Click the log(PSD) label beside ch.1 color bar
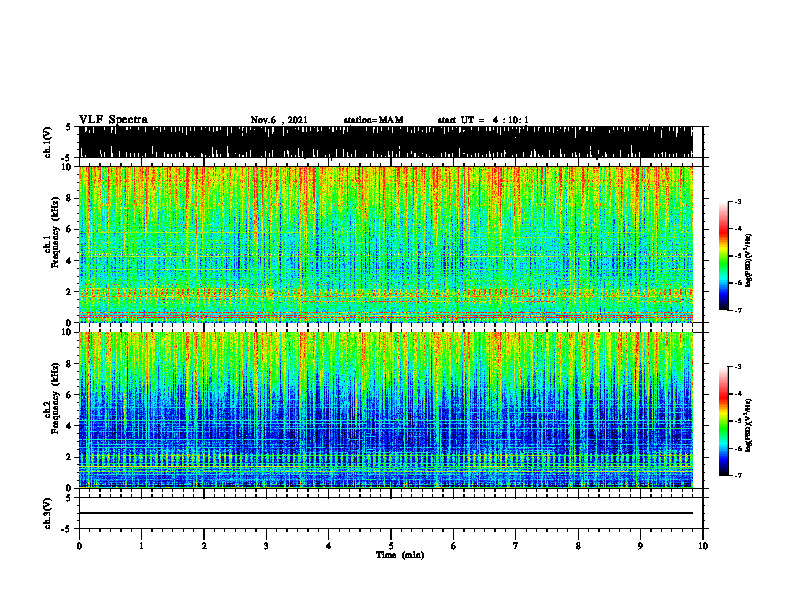Viewport: 792px width, 612px height. [x=749, y=261]
